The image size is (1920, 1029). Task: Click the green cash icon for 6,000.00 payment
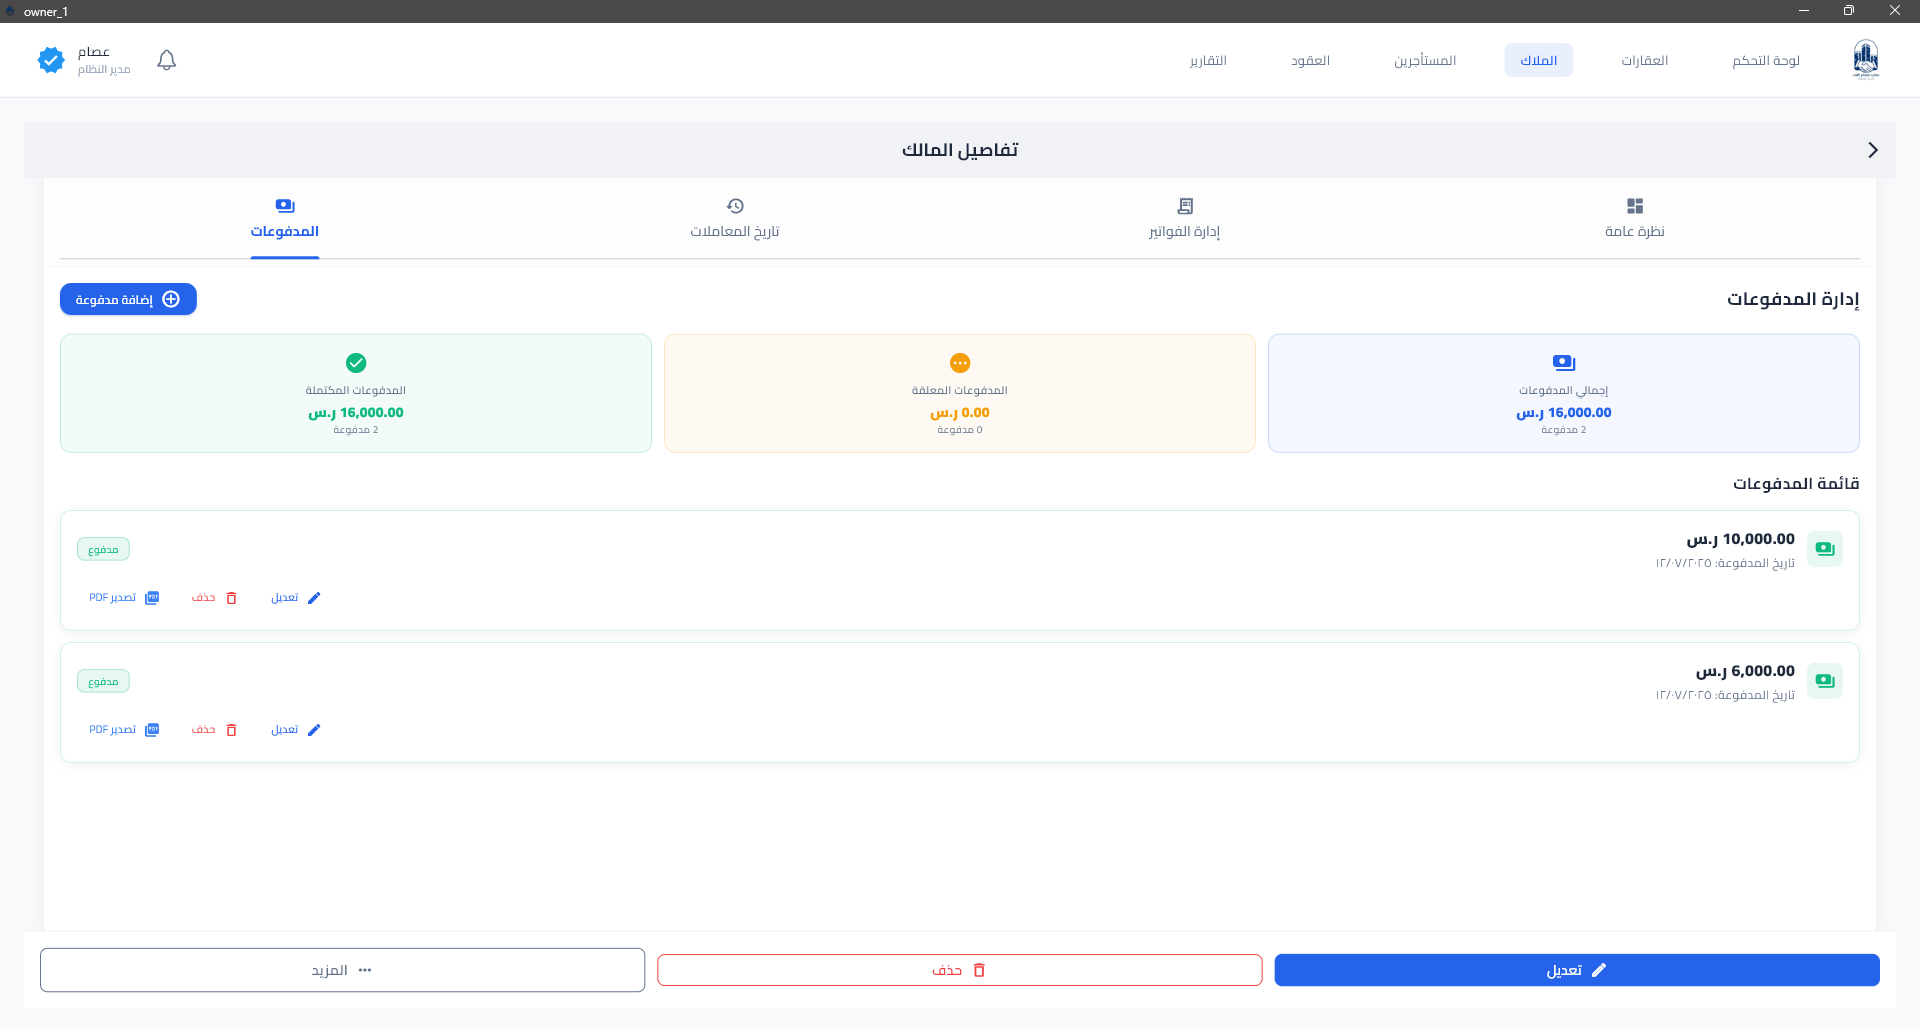coord(1825,681)
